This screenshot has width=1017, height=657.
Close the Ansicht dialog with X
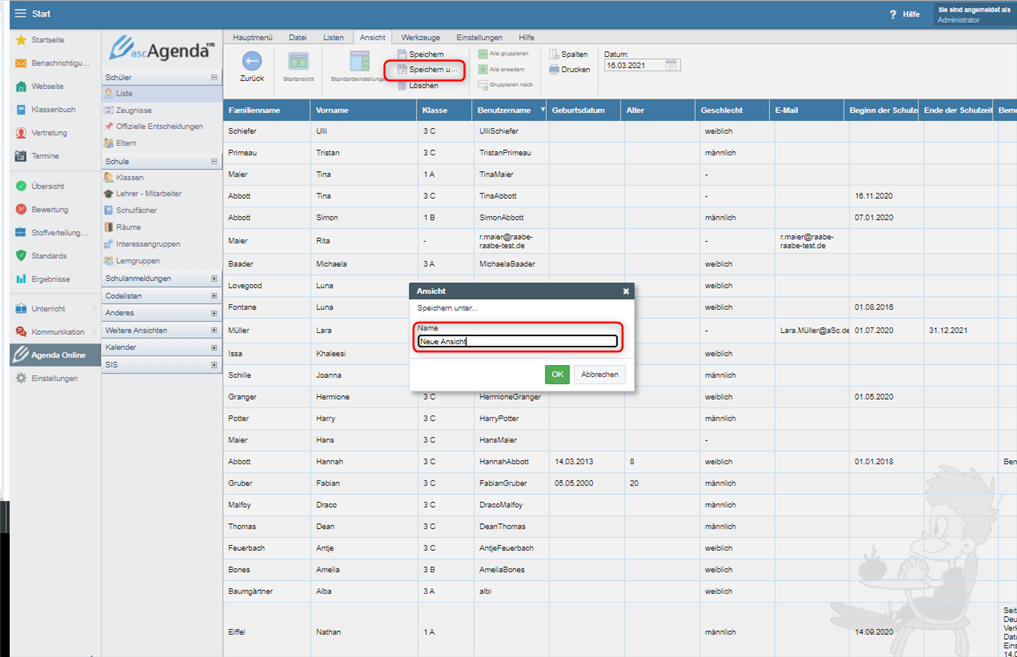tap(626, 291)
